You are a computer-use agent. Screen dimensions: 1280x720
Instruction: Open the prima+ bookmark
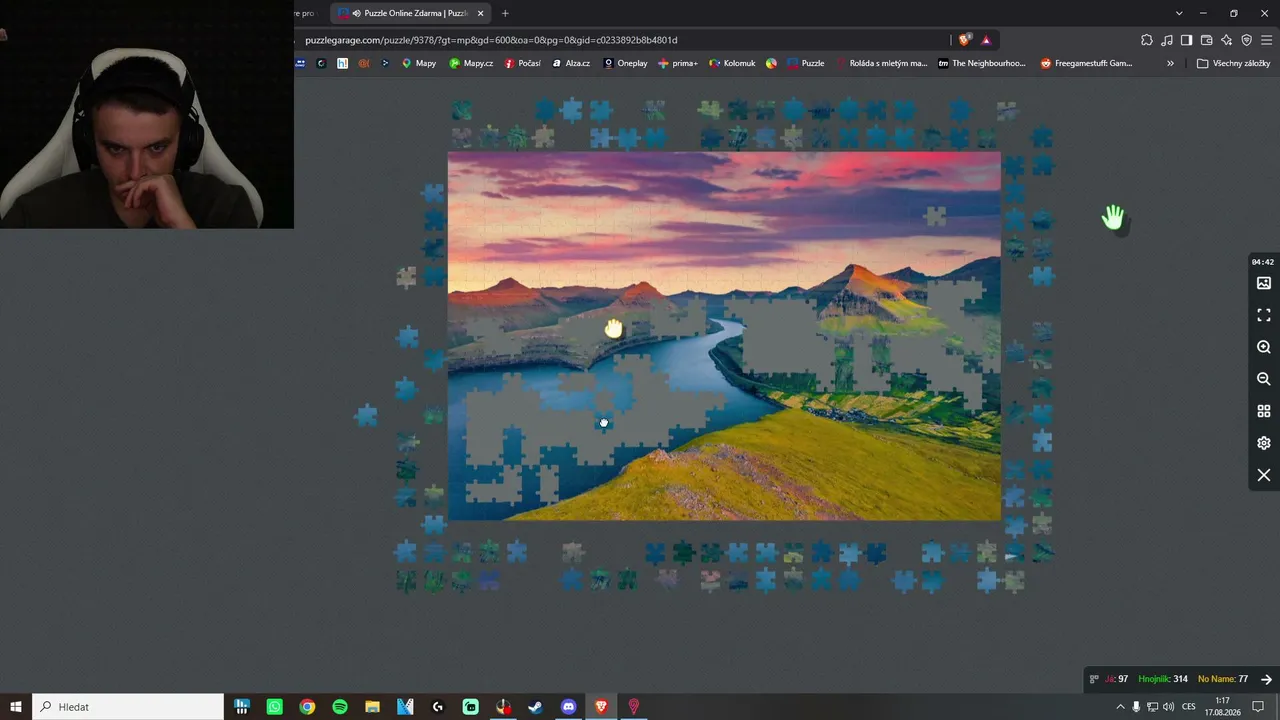pos(678,63)
